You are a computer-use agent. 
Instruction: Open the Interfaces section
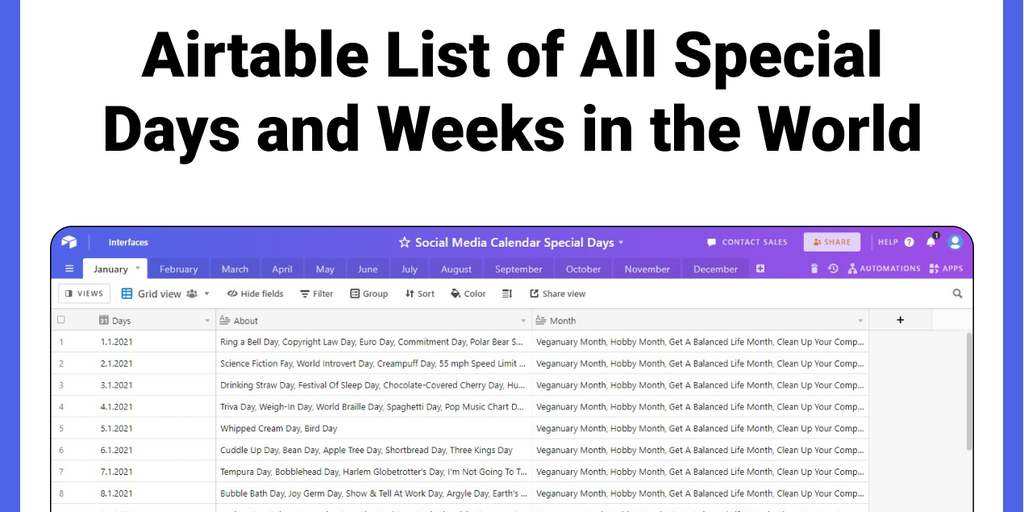click(x=128, y=242)
